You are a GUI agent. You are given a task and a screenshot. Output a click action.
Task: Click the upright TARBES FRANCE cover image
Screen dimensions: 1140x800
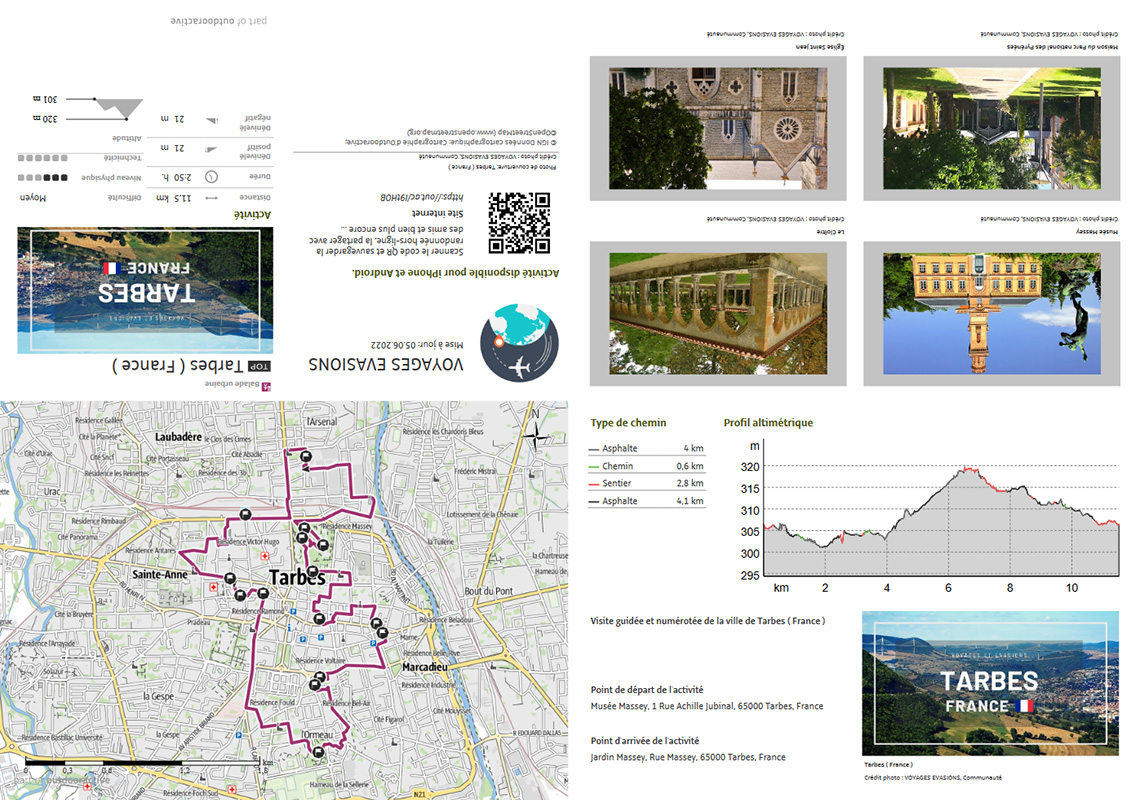[x=990, y=683]
